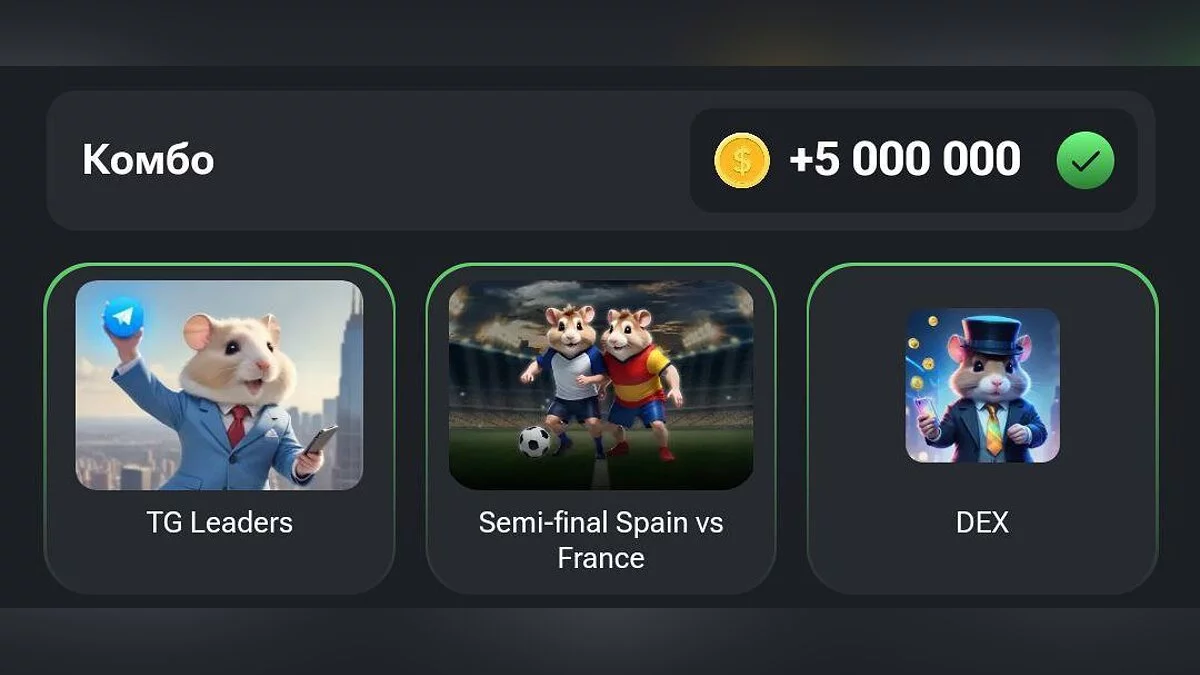Click the +5 000 000 reward amount

(x=905, y=160)
